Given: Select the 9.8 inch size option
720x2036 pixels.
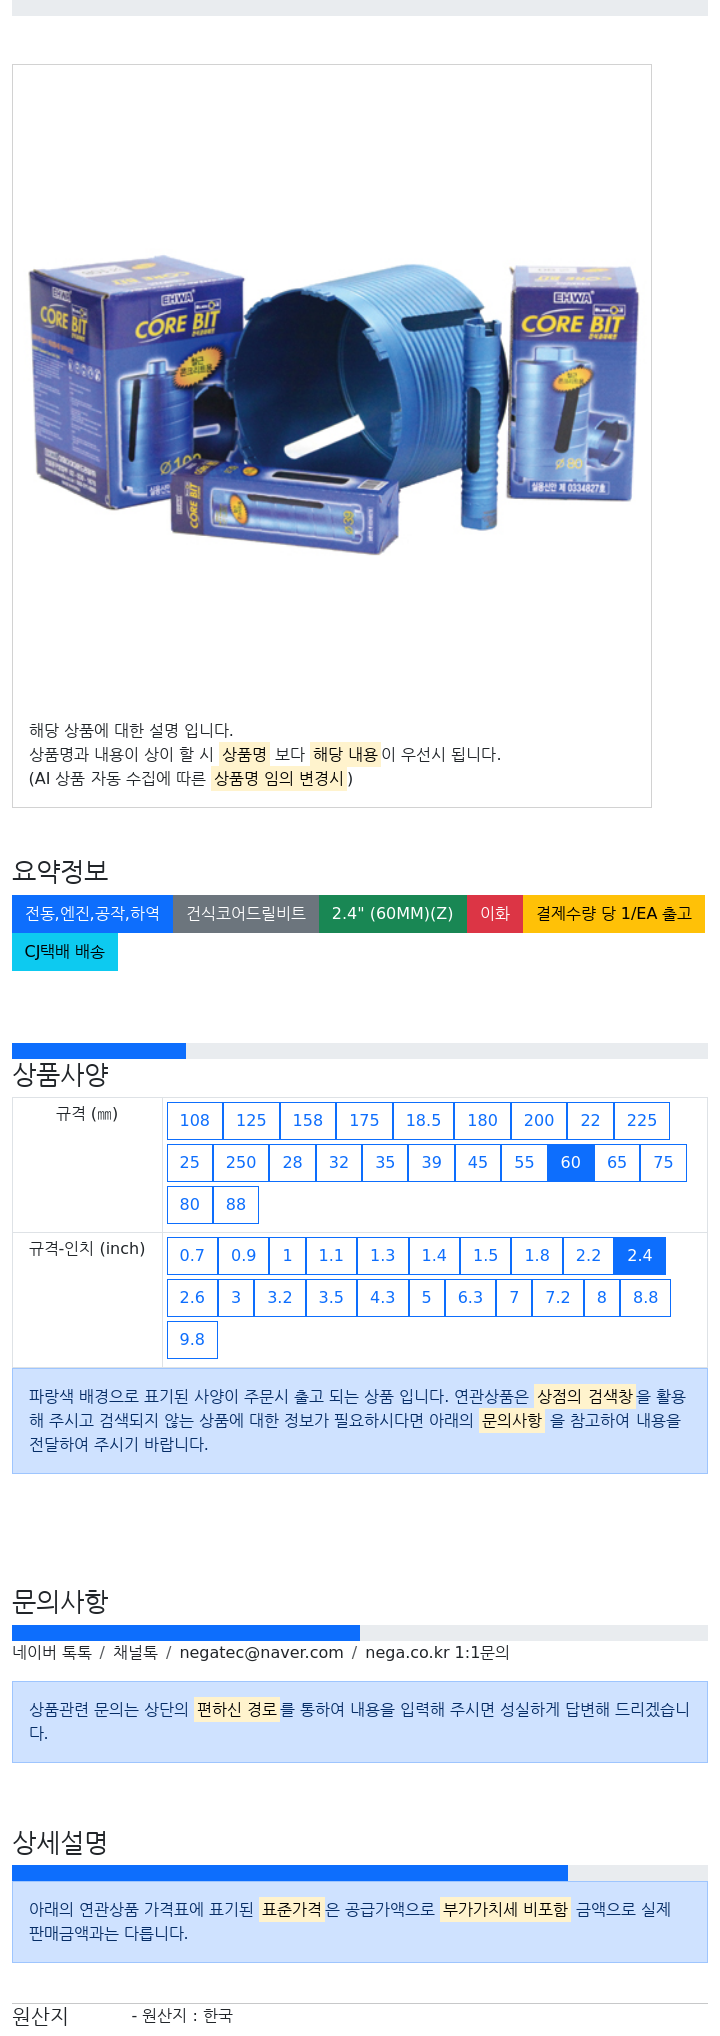Looking at the screenshot, I should point(192,1340).
